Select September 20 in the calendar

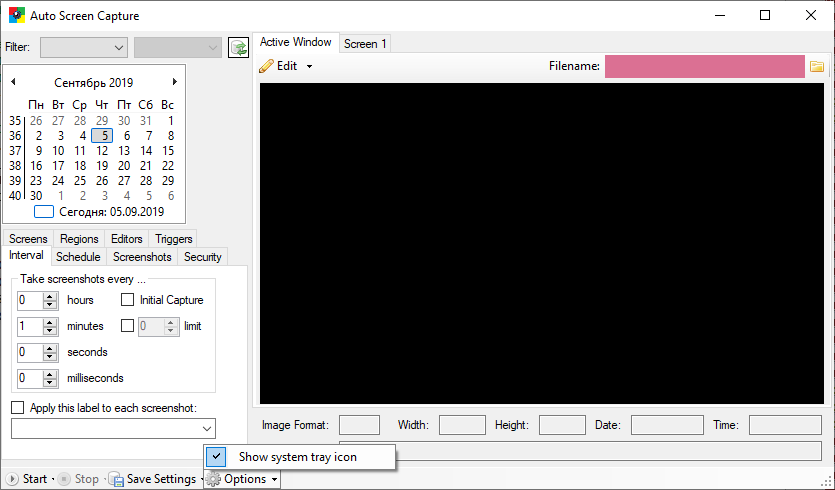coord(124,166)
